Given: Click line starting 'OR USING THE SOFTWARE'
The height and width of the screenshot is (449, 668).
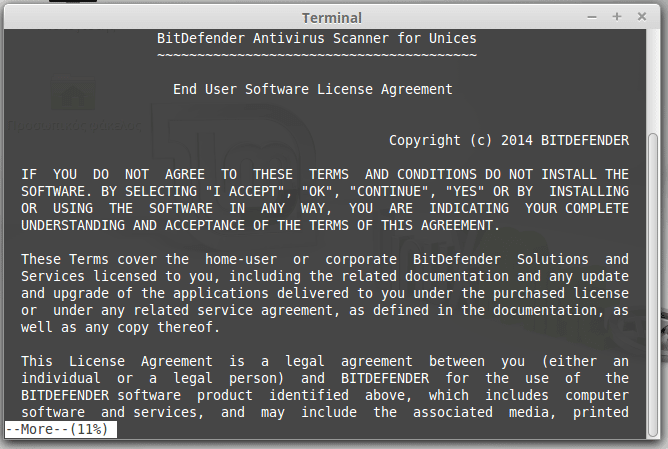Looking at the screenshot, I should point(325,209).
